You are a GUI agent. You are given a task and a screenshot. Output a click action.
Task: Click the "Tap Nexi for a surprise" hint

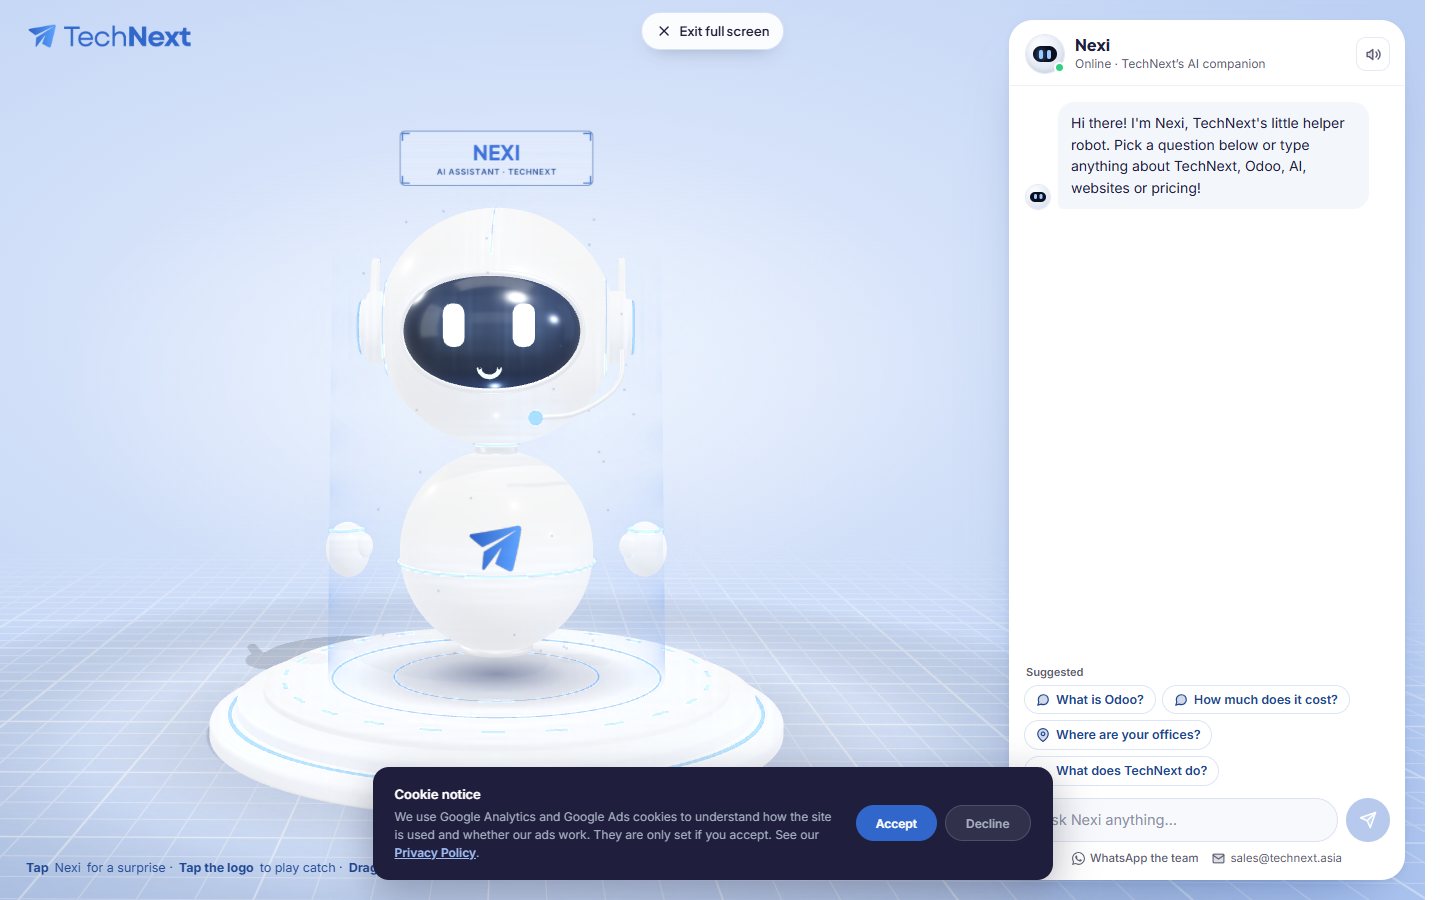[x=96, y=868]
